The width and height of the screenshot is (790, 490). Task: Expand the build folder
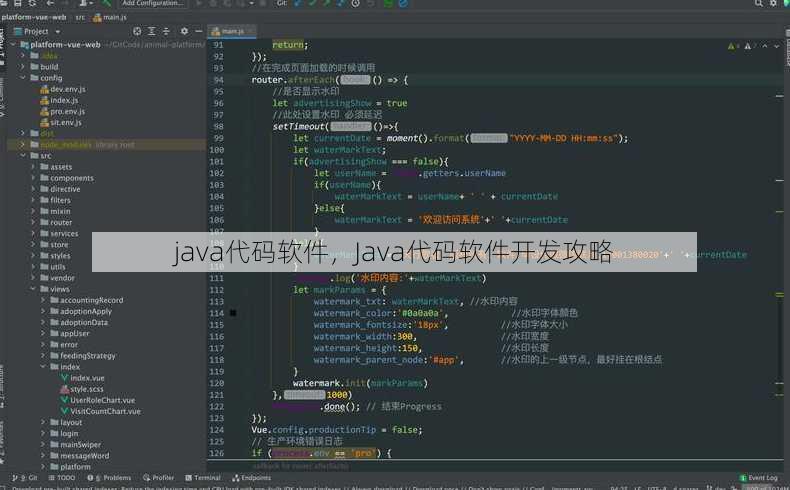click(x=23, y=66)
